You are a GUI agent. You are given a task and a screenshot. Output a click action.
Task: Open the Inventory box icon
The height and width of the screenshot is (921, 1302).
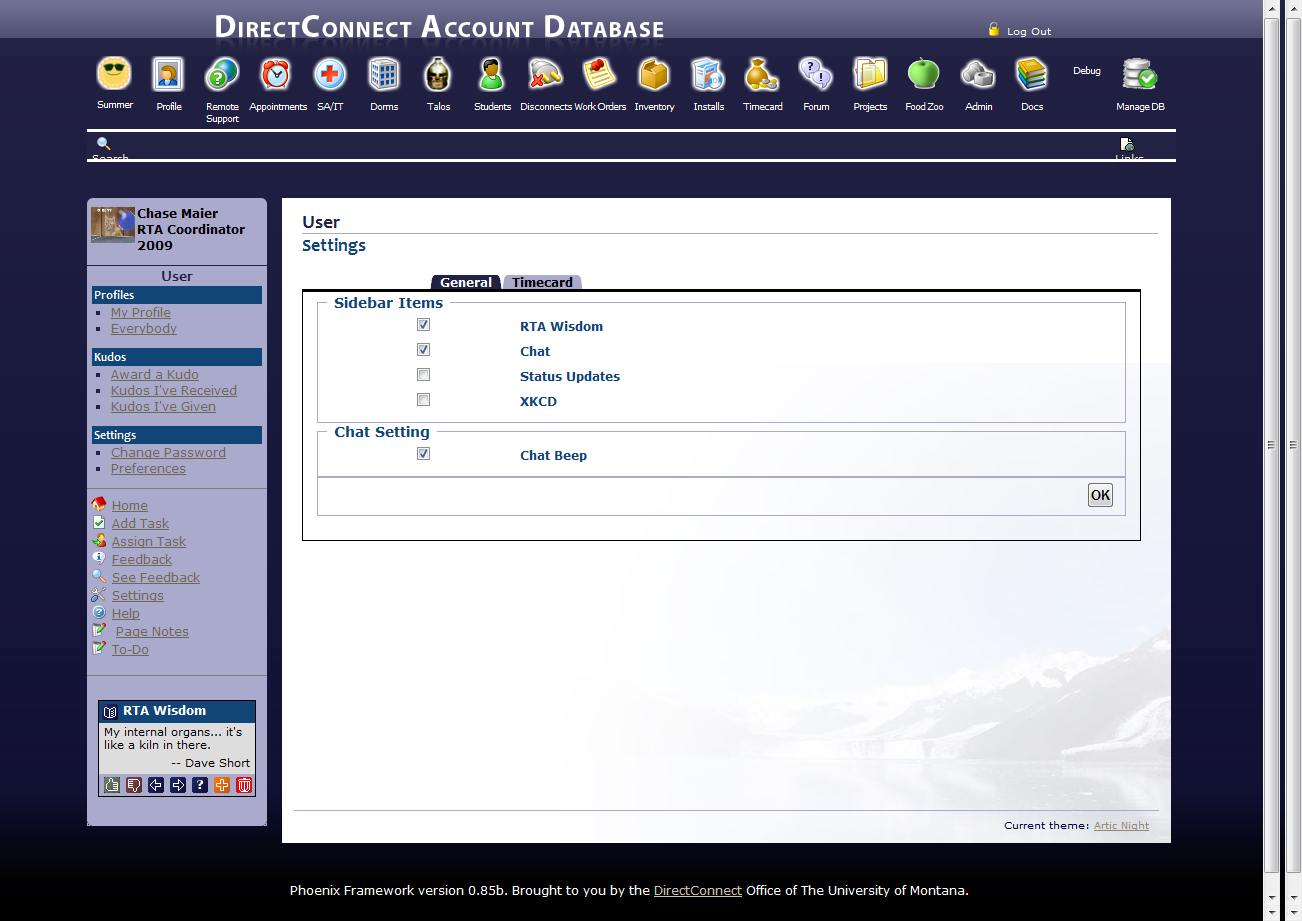click(x=654, y=74)
